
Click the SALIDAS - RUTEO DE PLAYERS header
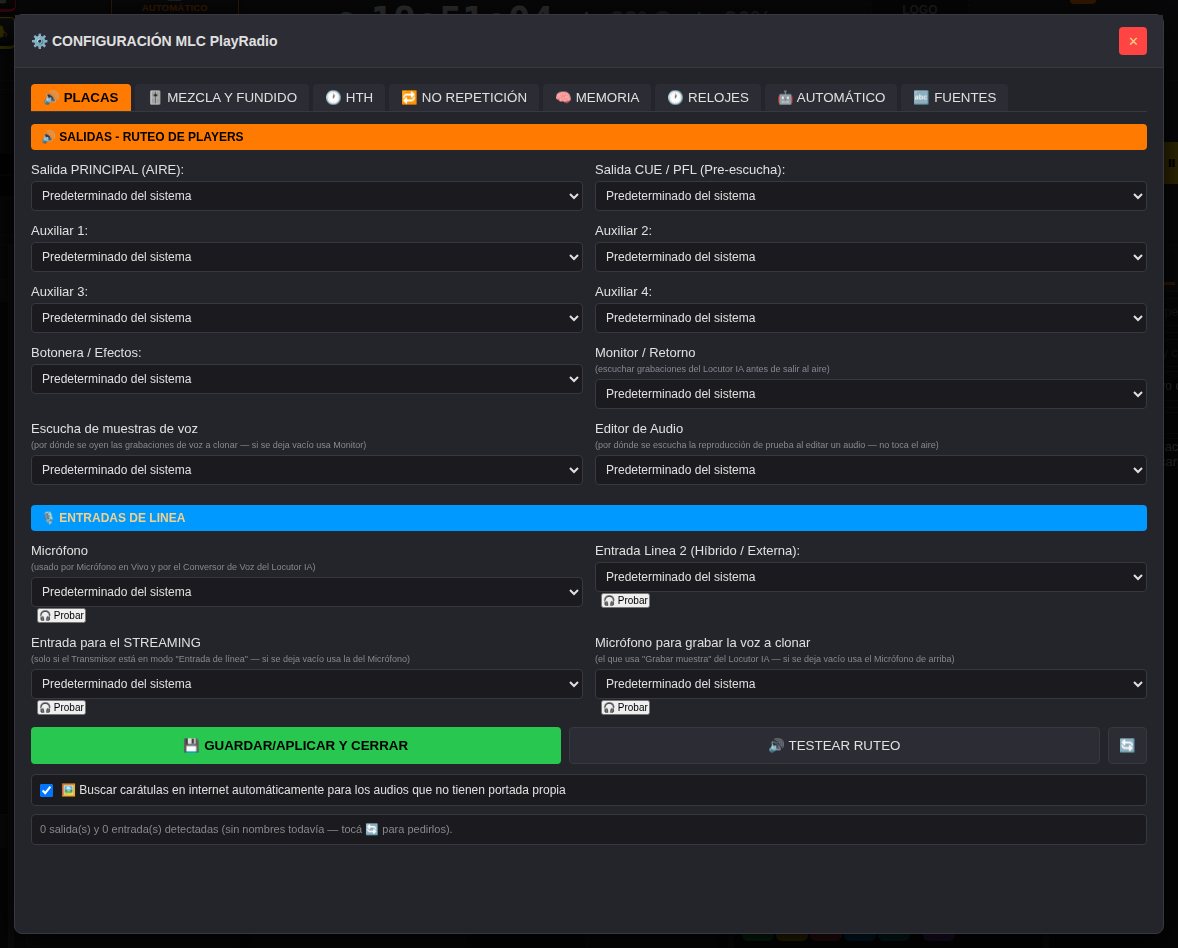[589, 137]
